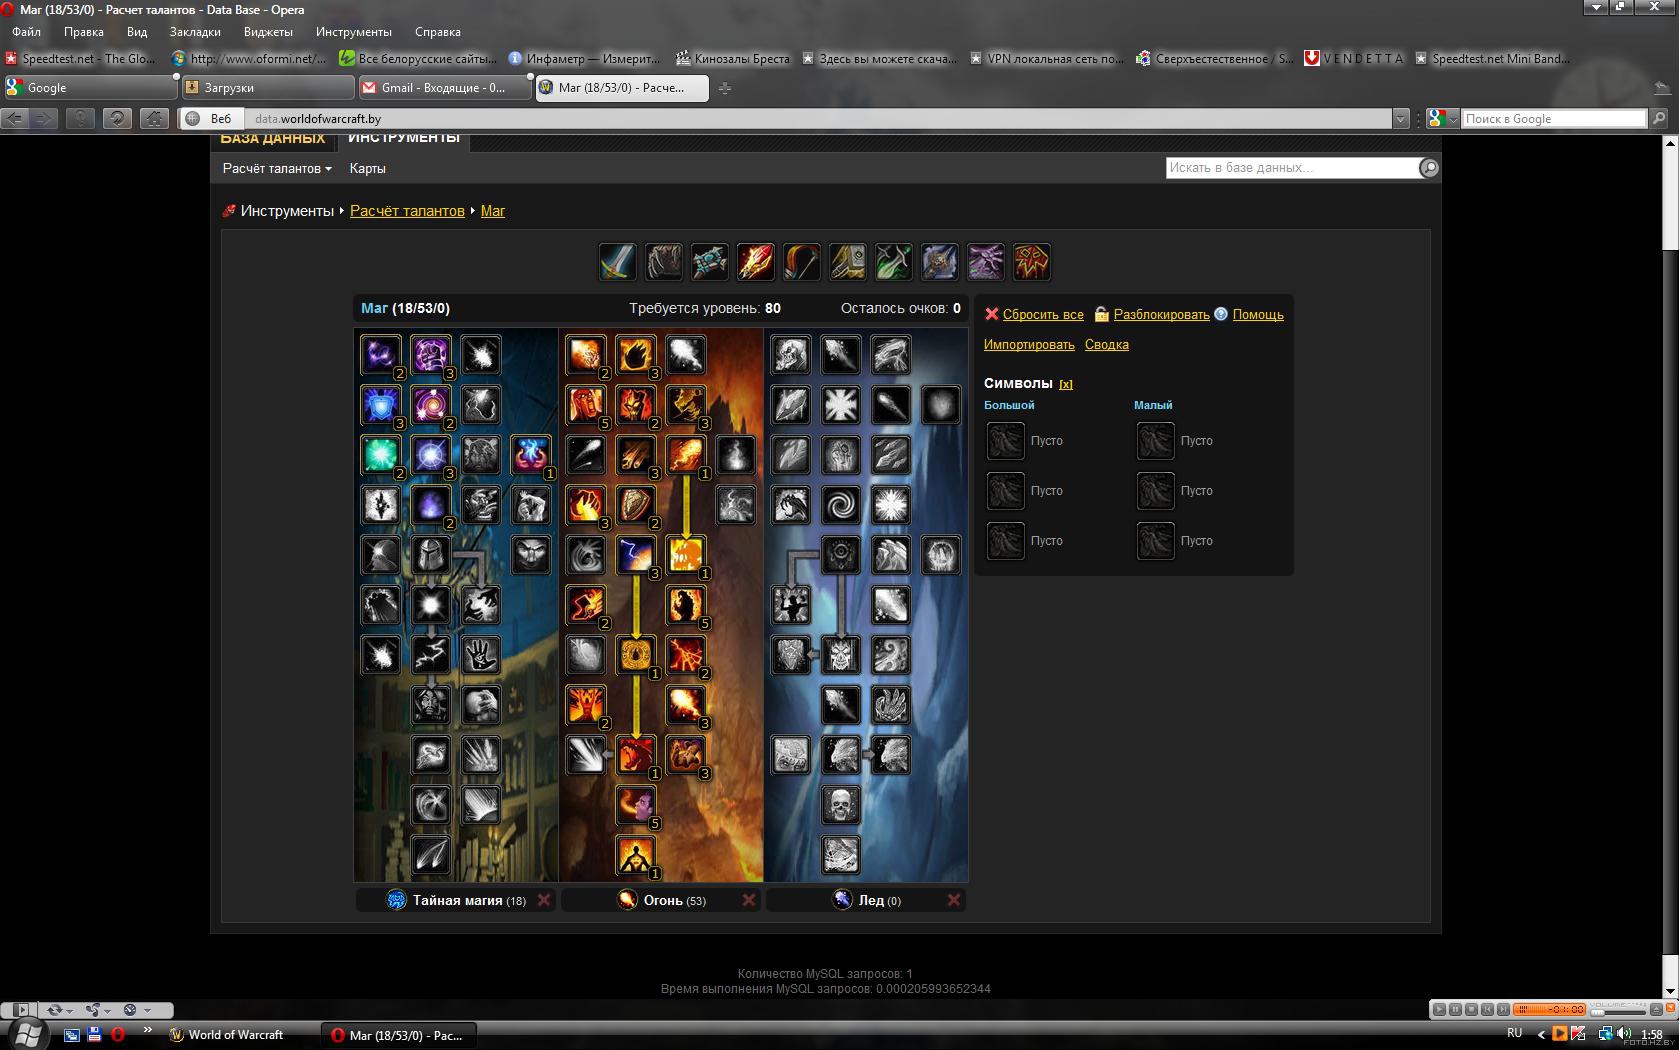Screen dimensions: 1680x1050
Task: Select the golden gauntlet class icon
Action: [x=848, y=262]
